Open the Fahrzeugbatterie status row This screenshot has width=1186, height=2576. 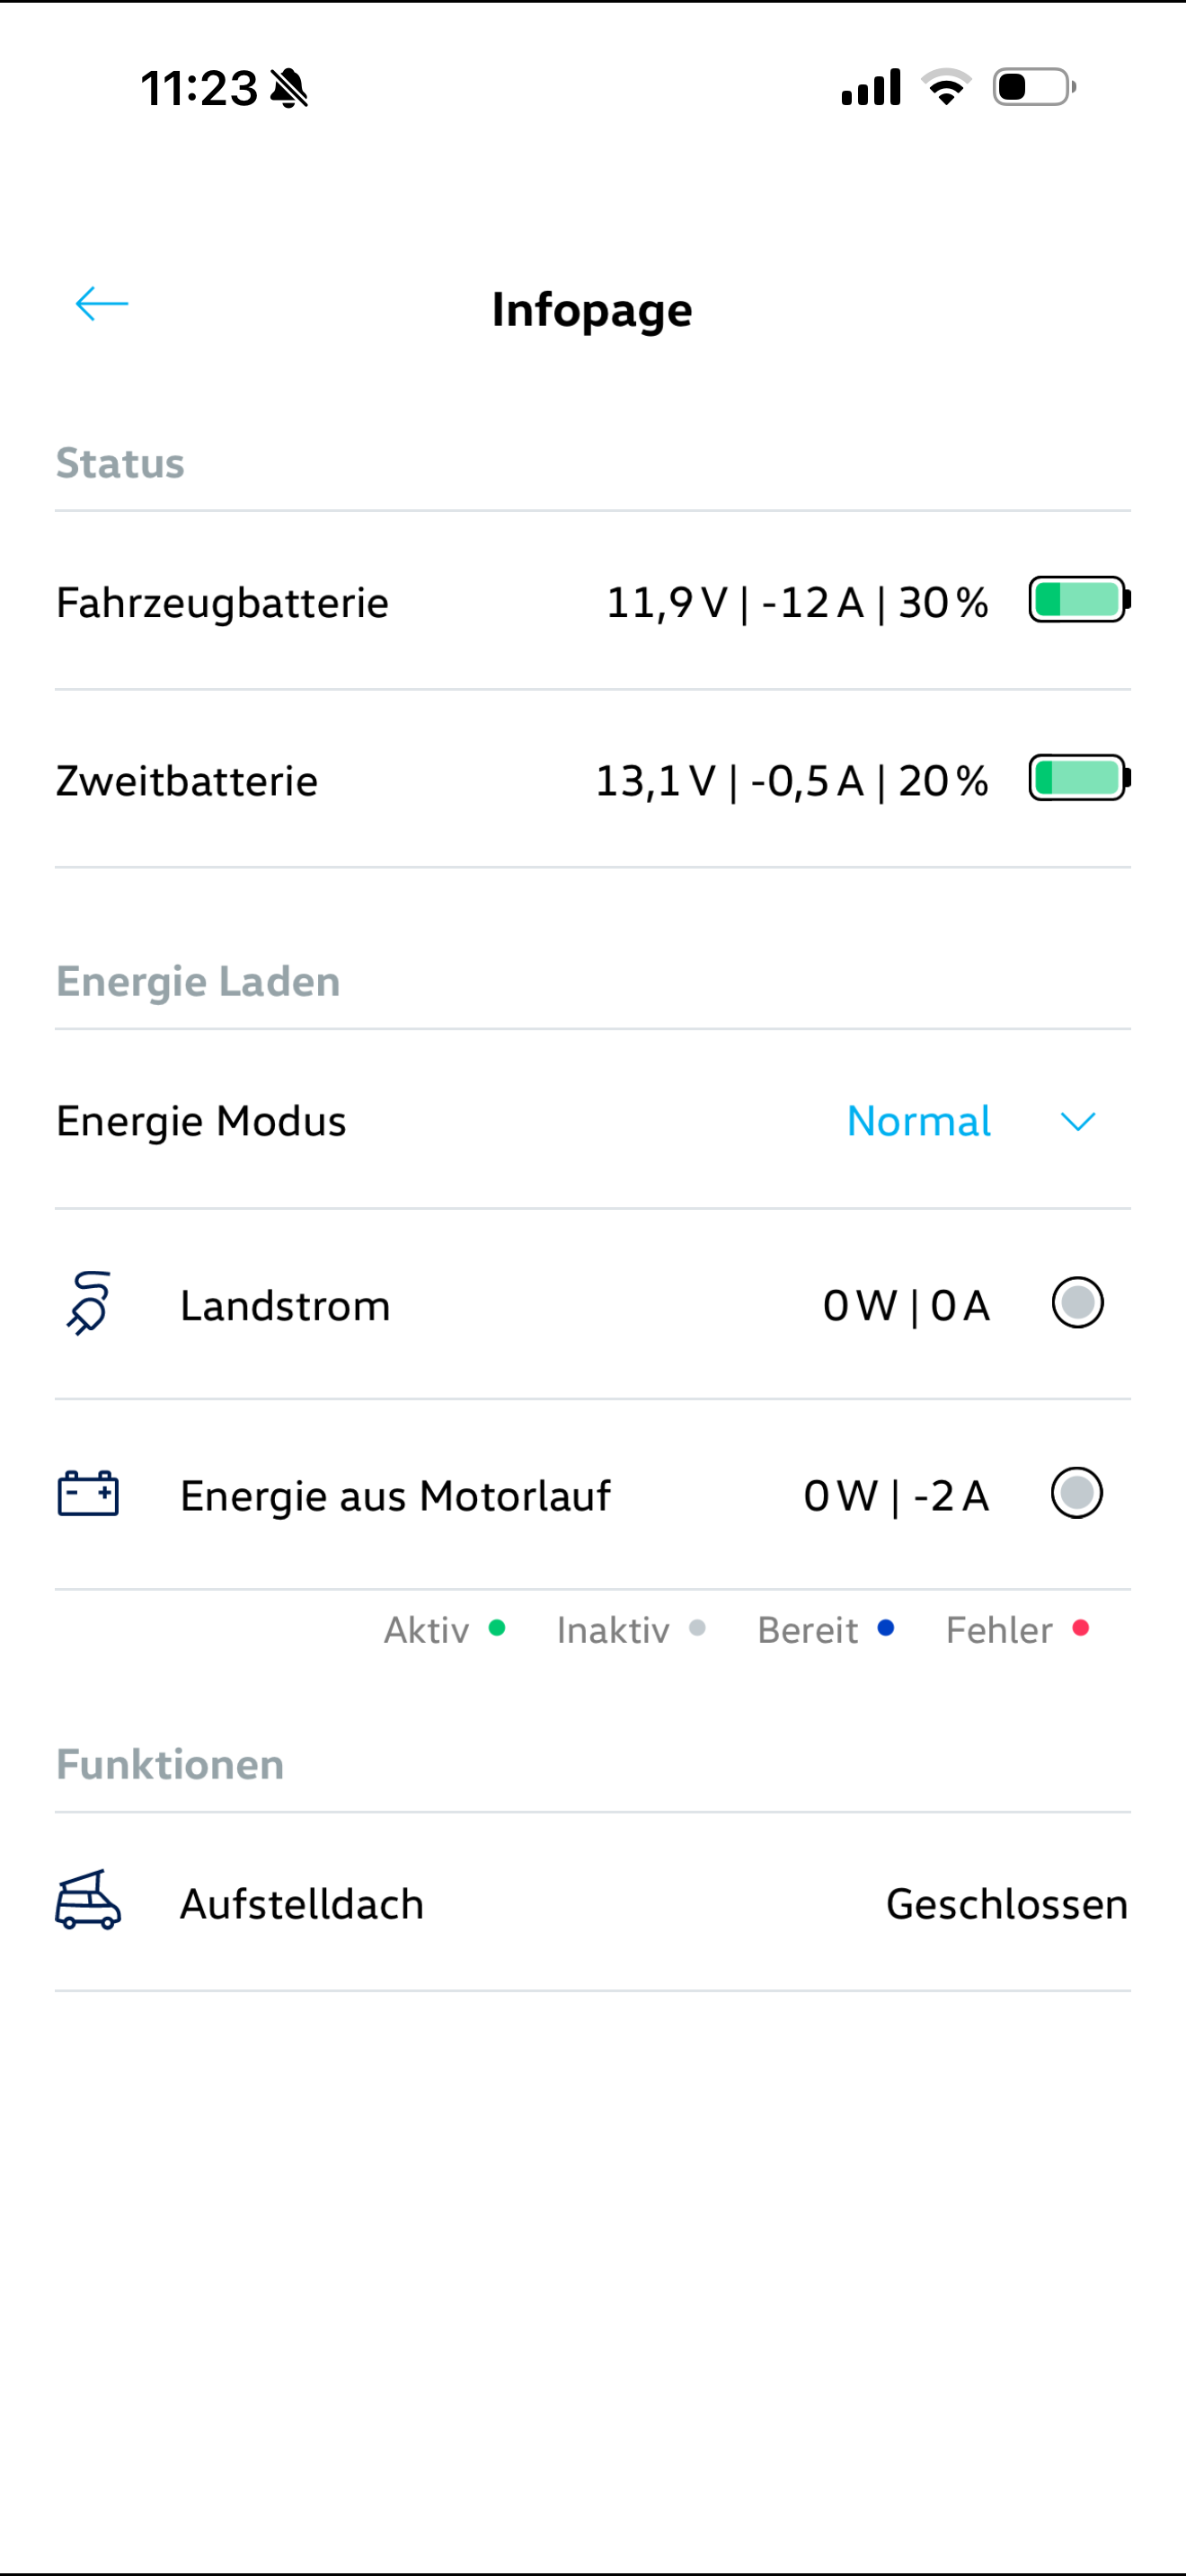coord(222,603)
